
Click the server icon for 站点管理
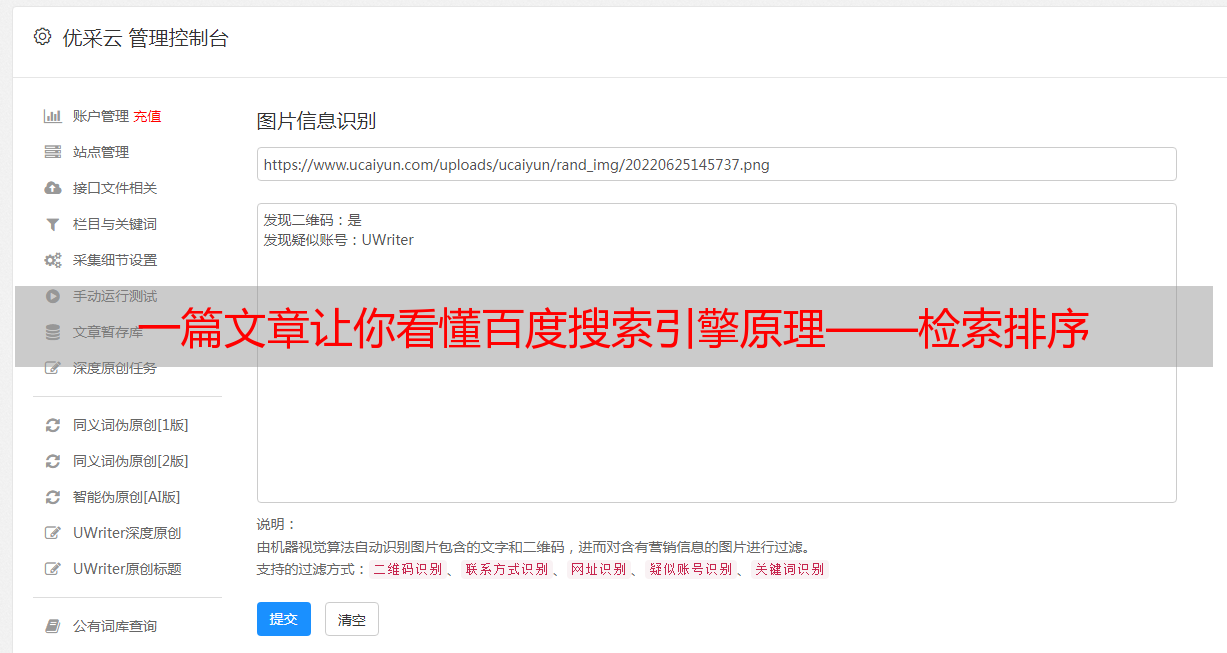(53, 152)
